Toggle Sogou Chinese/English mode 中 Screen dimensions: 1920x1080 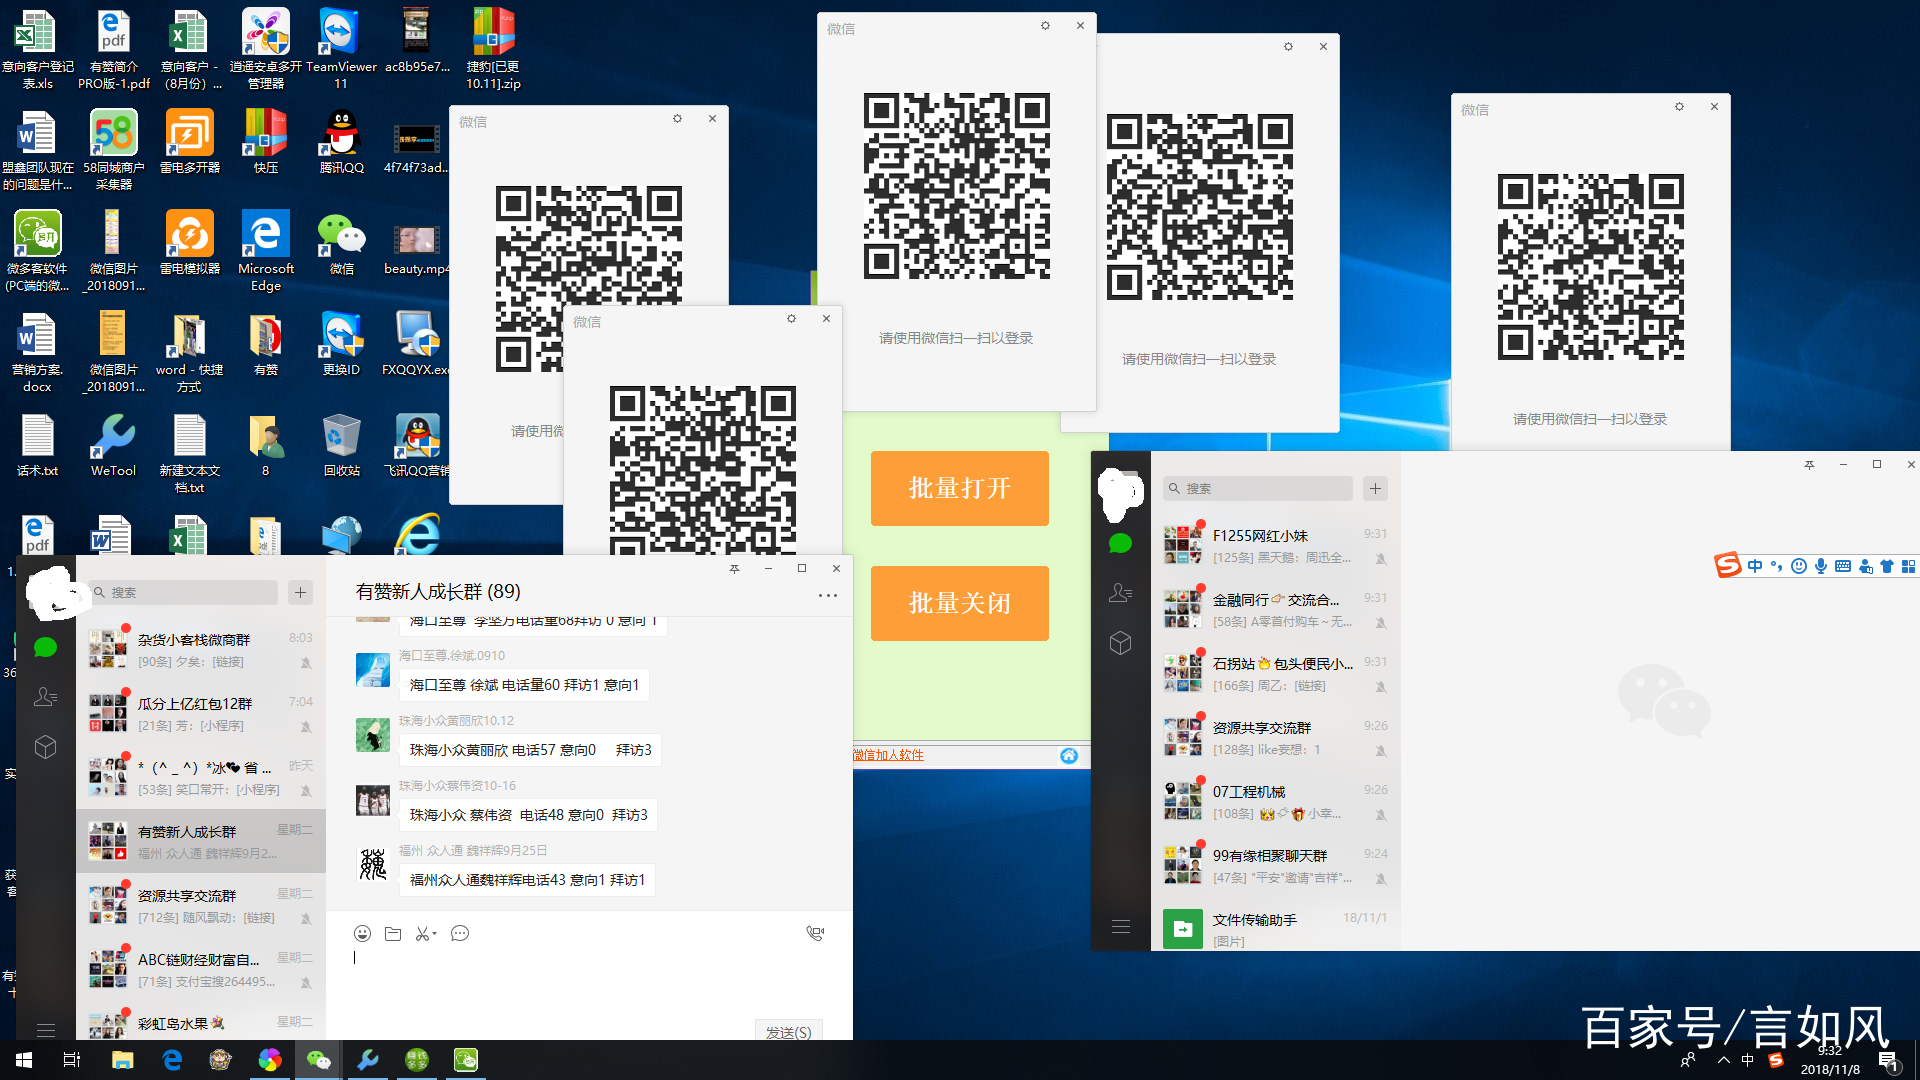1755,566
